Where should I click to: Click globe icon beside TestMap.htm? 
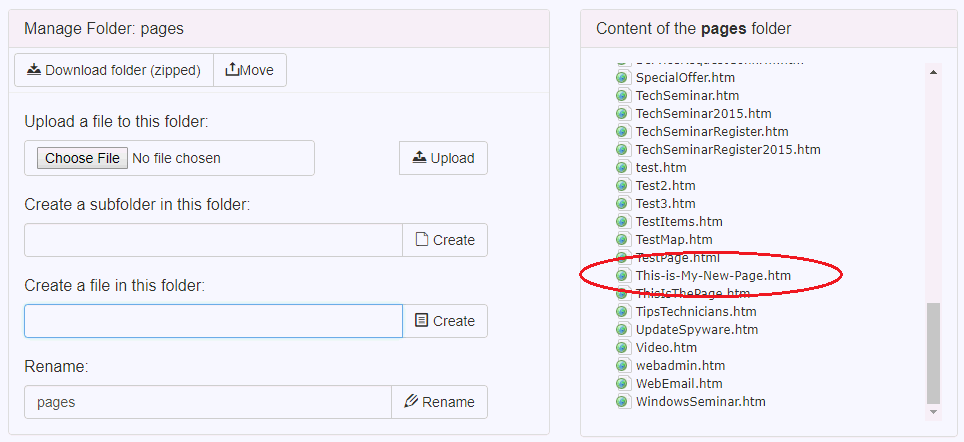[x=622, y=239]
